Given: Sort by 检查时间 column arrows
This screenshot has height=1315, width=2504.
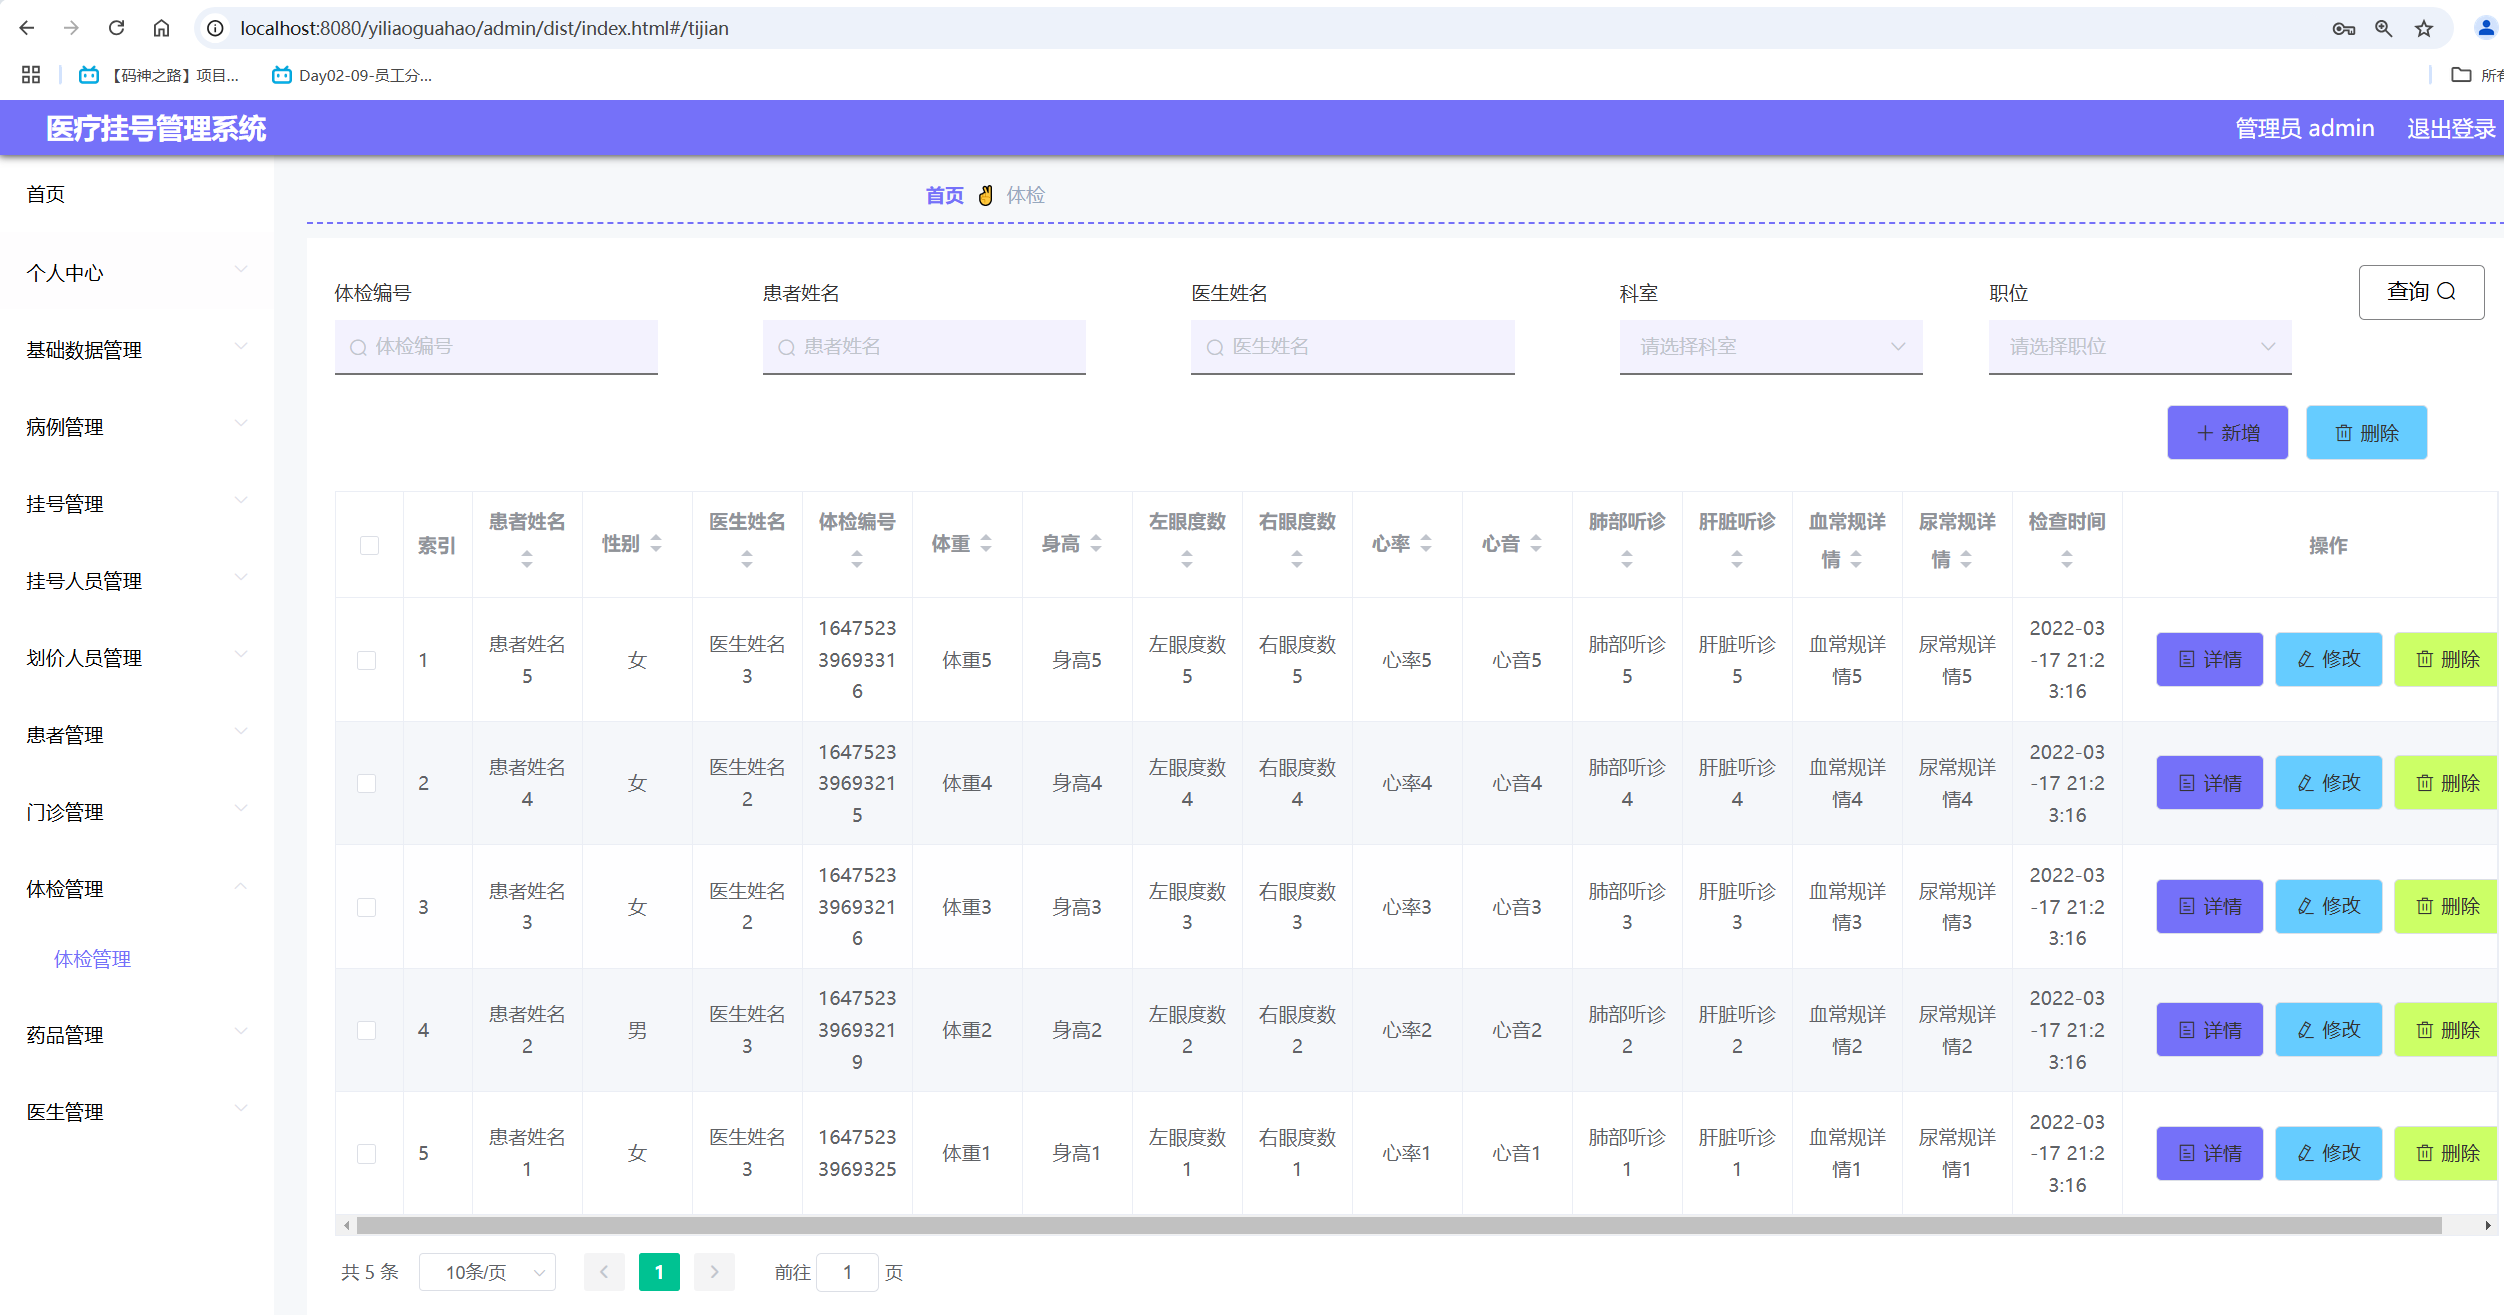Looking at the screenshot, I should pyautogui.click(x=2067, y=559).
